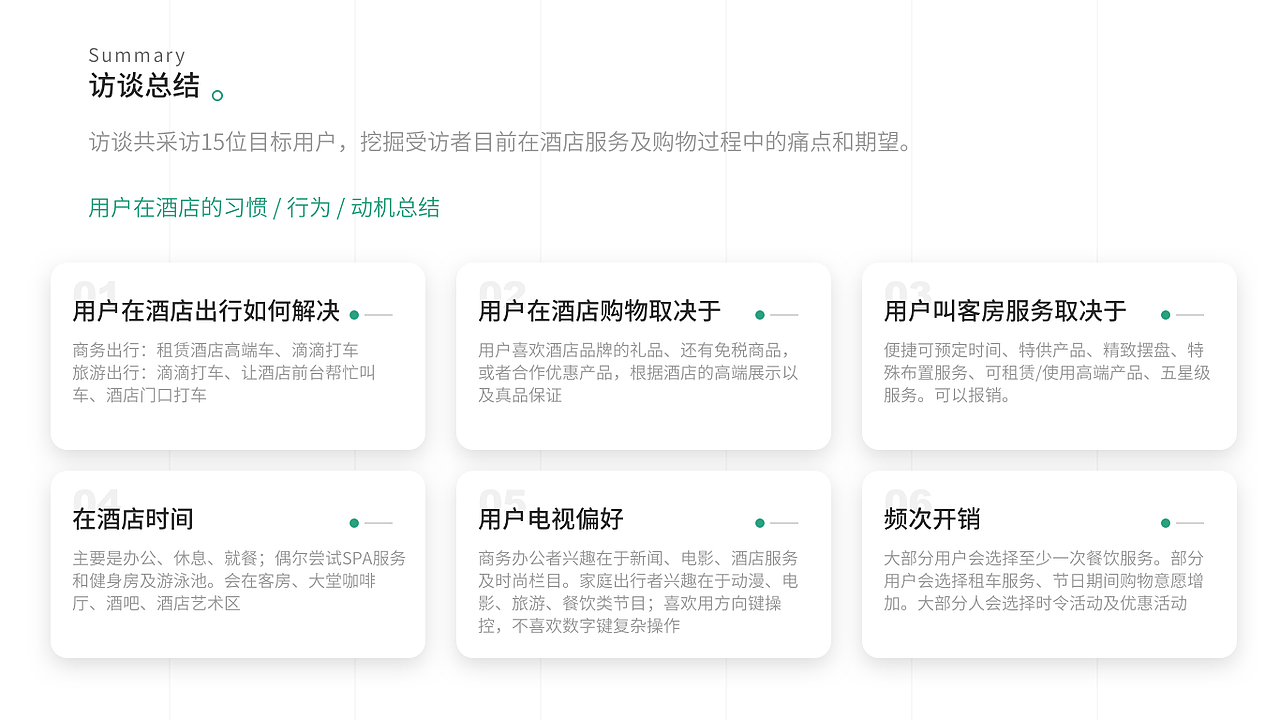Screen dimensions: 1280x720
Task: Expand the 用户叫客房服务取决于 card
Action: [x=1048, y=355]
